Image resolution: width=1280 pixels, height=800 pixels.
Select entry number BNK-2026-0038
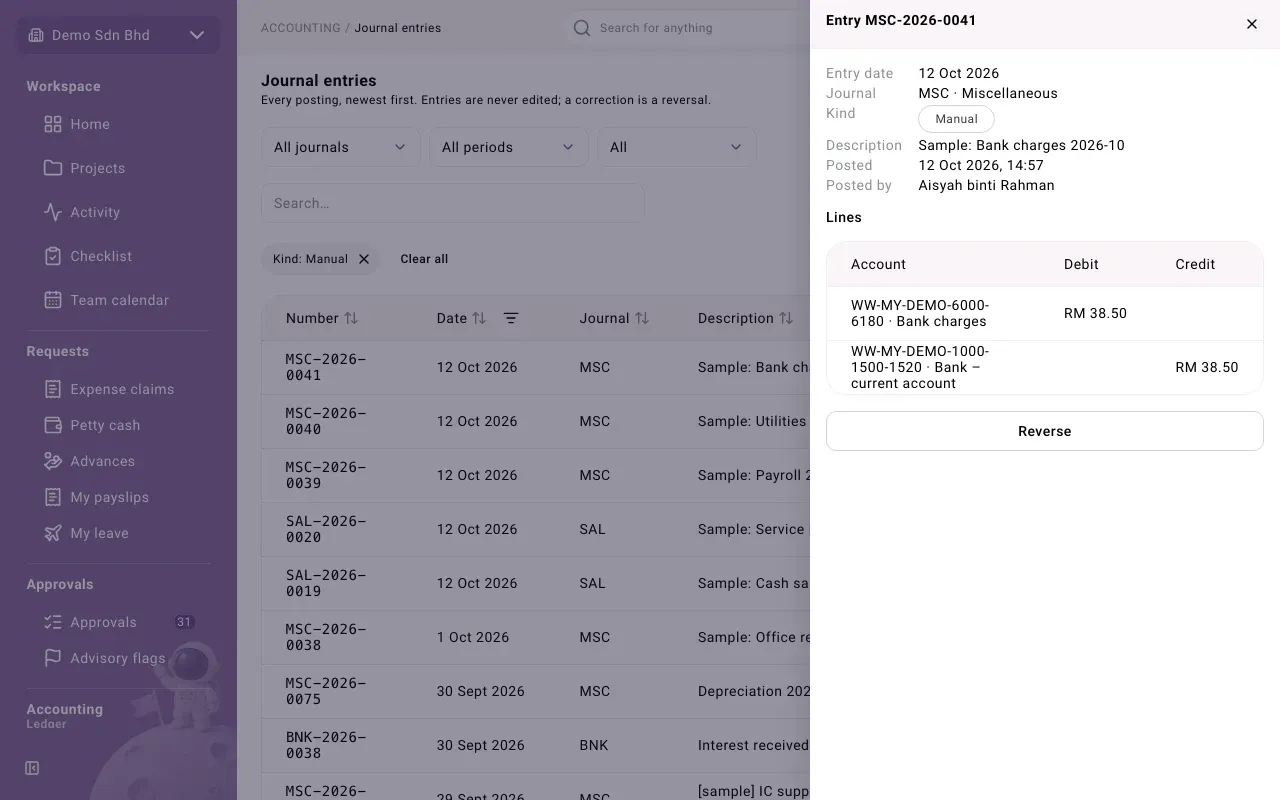(326, 745)
